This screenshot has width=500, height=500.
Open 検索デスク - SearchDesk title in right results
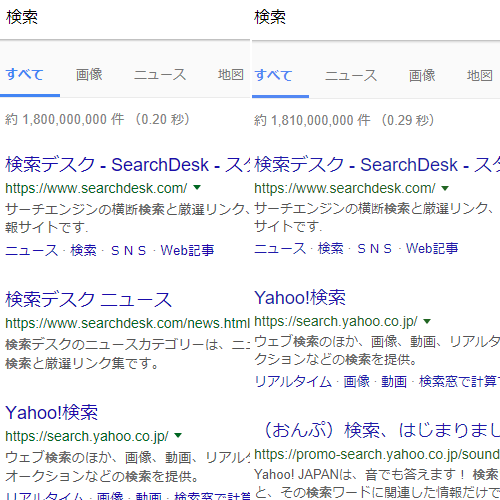click(x=377, y=164)
